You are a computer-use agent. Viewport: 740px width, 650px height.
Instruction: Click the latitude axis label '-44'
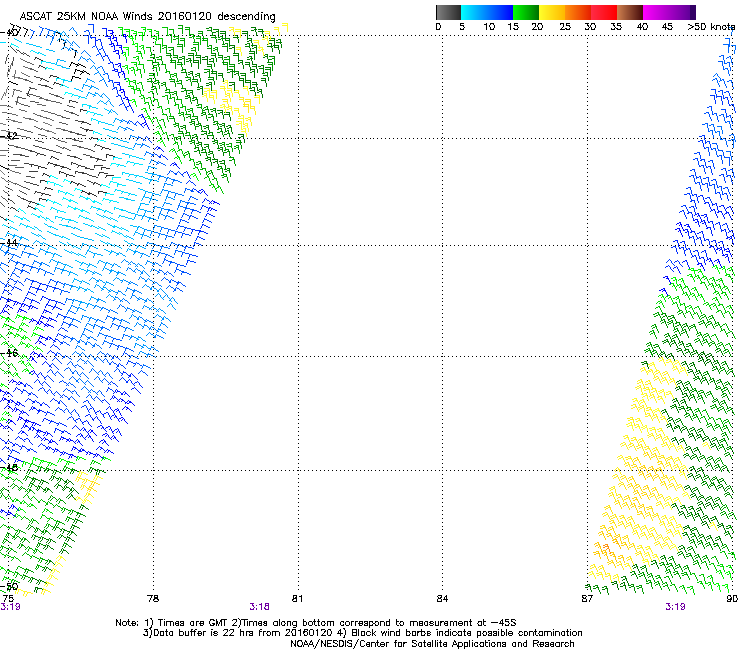point(9,243)
